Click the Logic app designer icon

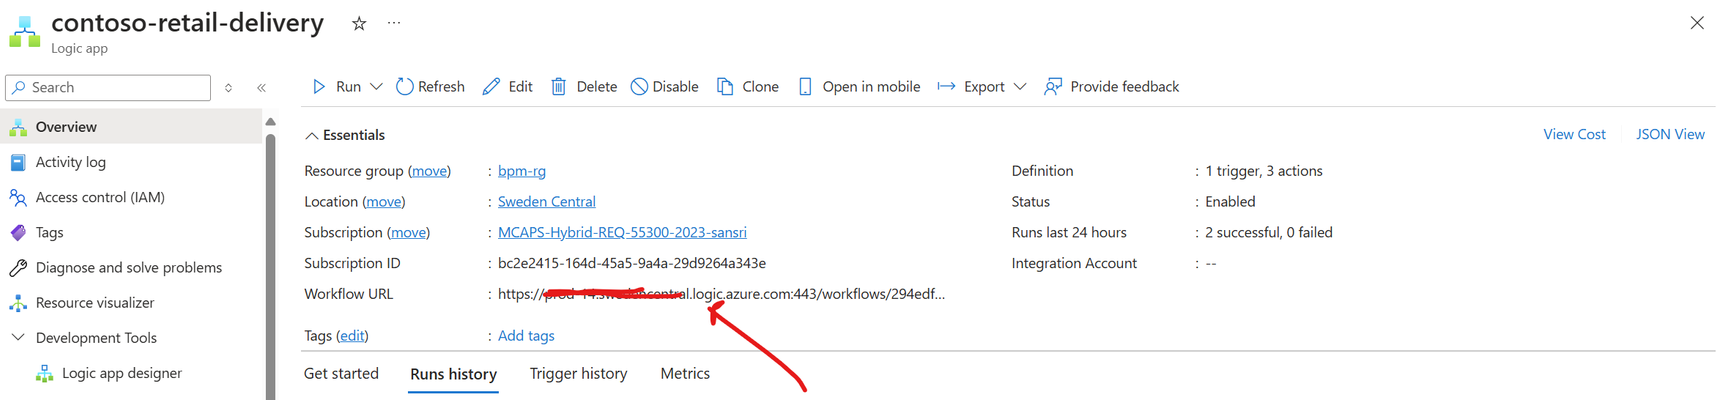44,373
